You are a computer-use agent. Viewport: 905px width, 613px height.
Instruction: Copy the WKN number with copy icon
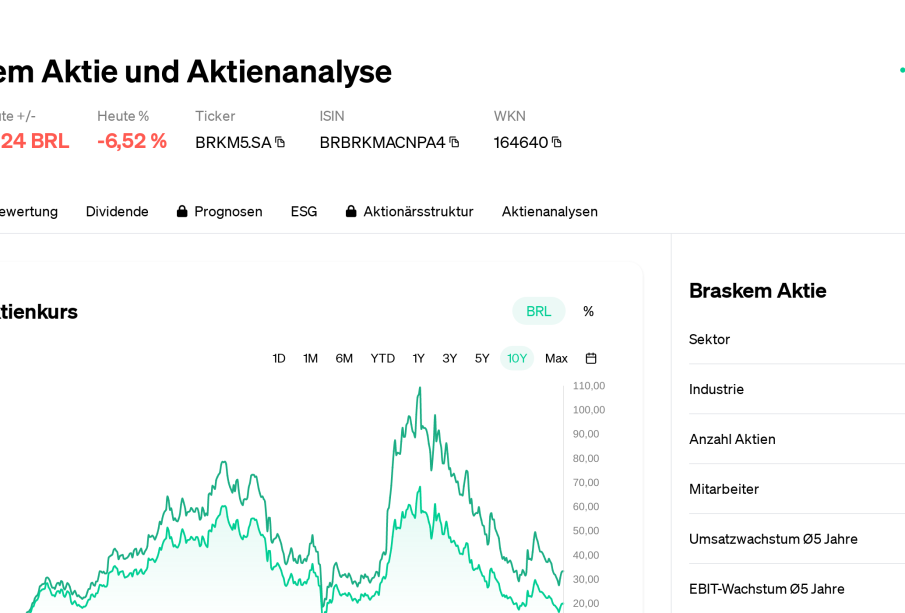(x=557, y=142)
